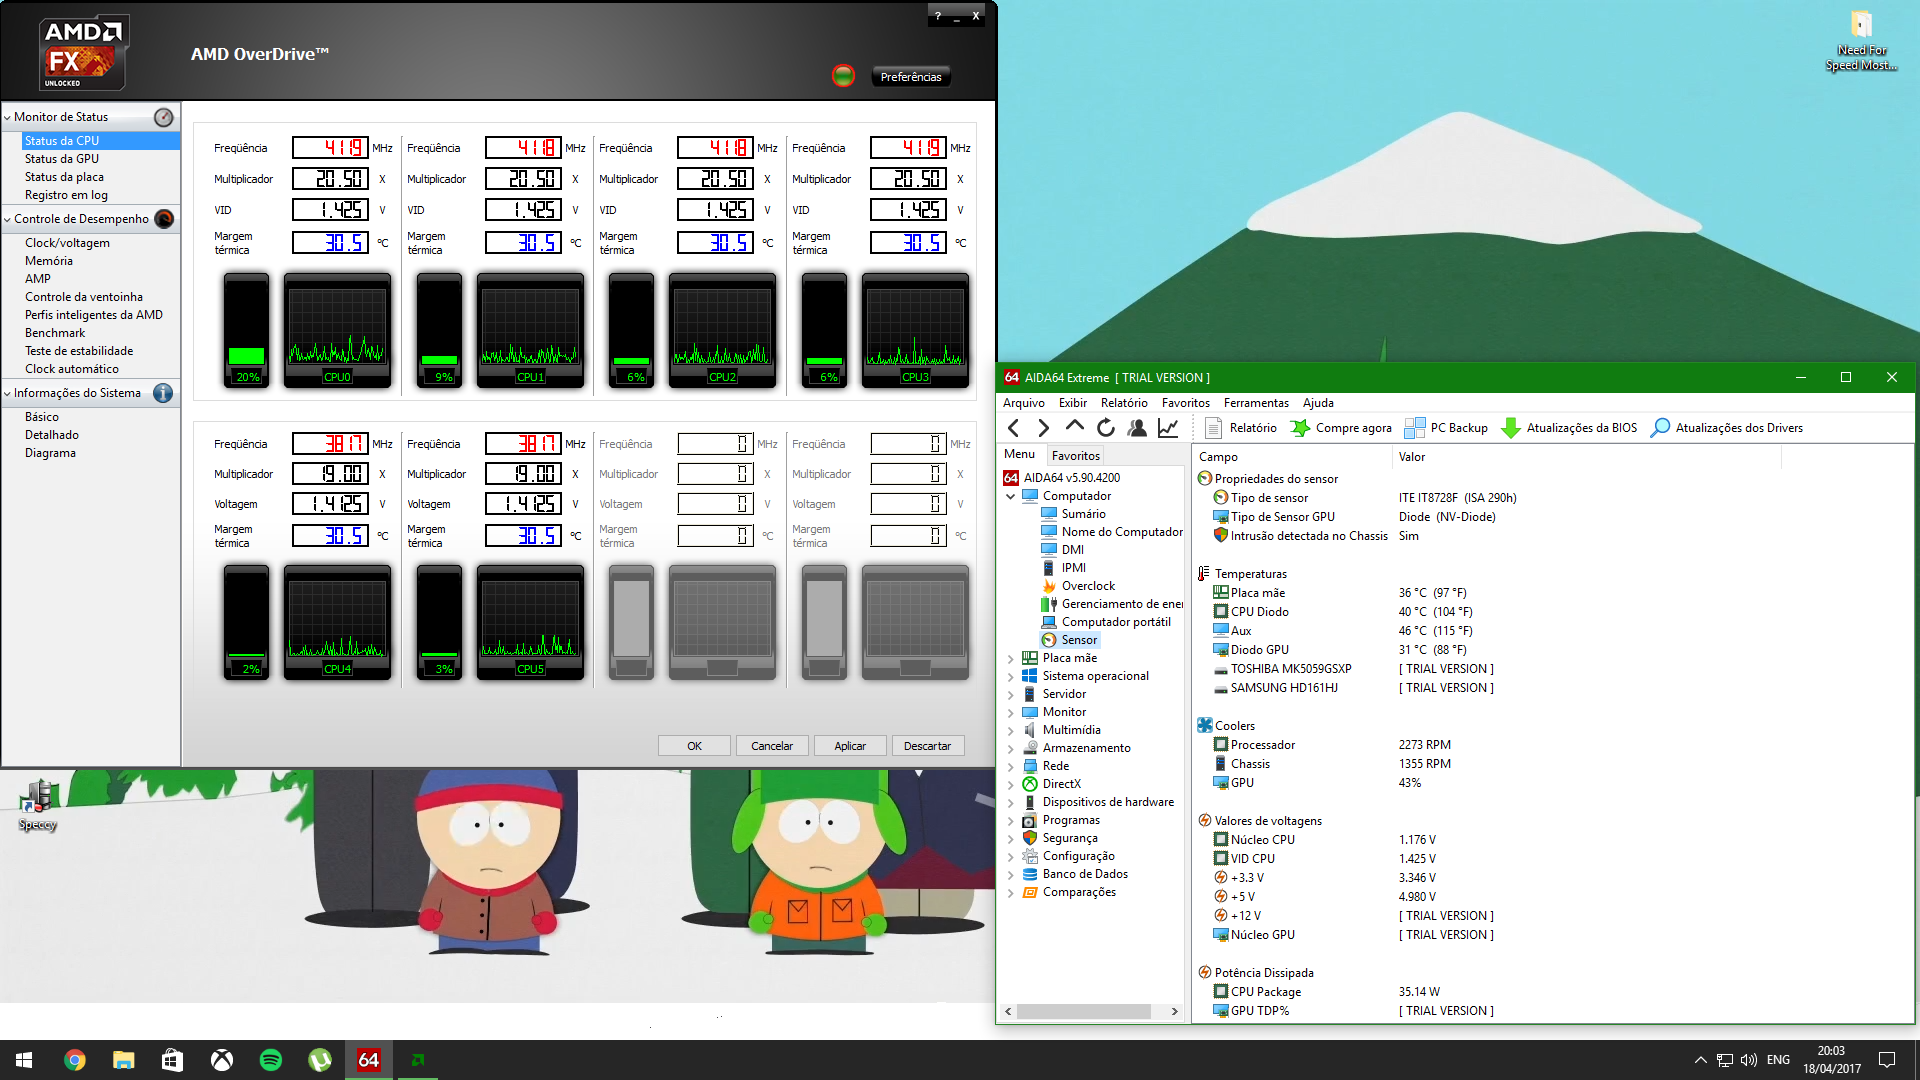The width and height of the screenshot is (1920, 1080).
Task: Click the volume icon in system tray
Action: tap(1748, 1060)
